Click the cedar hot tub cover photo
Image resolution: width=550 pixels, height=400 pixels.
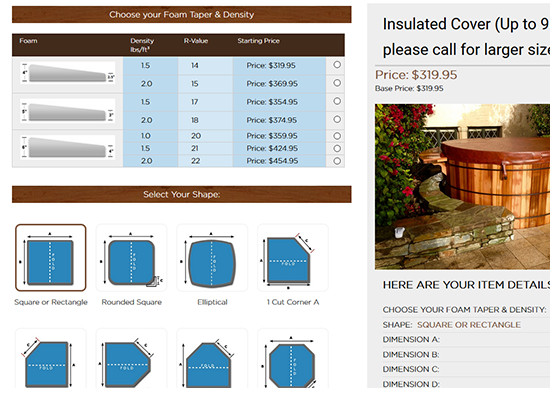[462, 187]
